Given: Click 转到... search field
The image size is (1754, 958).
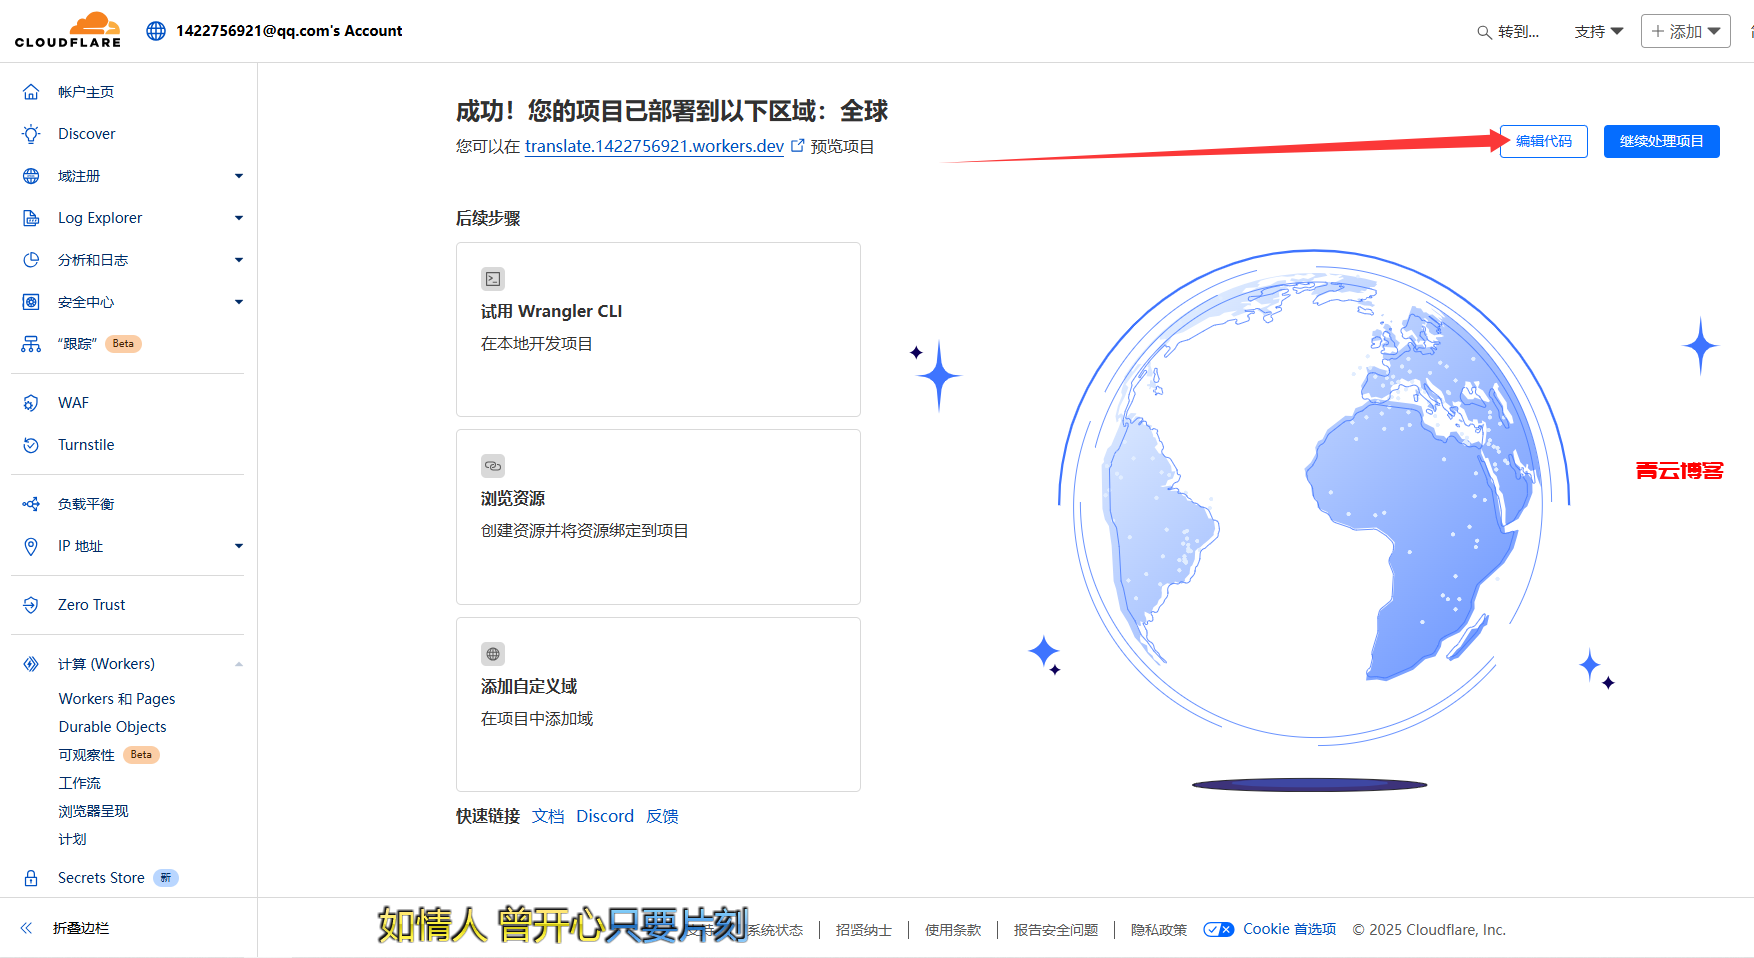Looking at the screenshot, I should 1509,32.
